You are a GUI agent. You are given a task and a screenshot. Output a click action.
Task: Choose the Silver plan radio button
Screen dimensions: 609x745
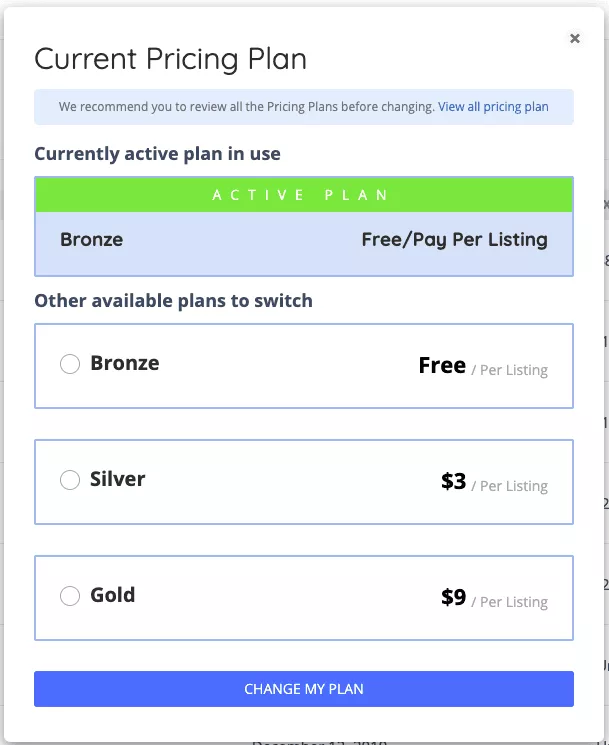tap(70, 481)
